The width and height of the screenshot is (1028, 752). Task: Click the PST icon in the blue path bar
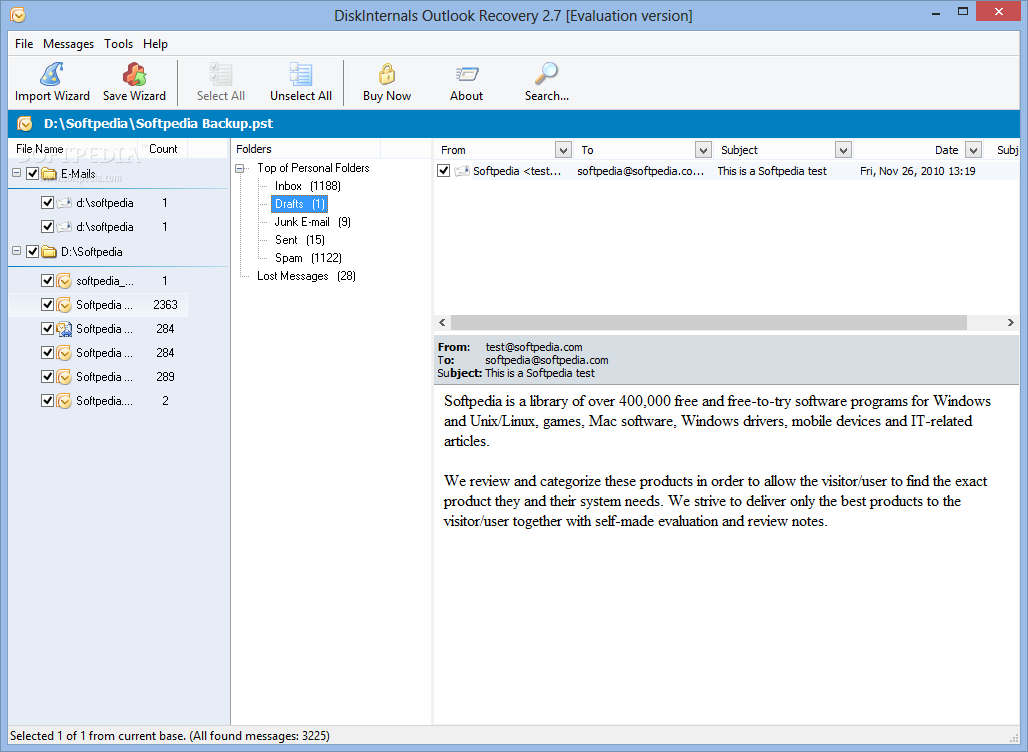click(x=25, y=123)
